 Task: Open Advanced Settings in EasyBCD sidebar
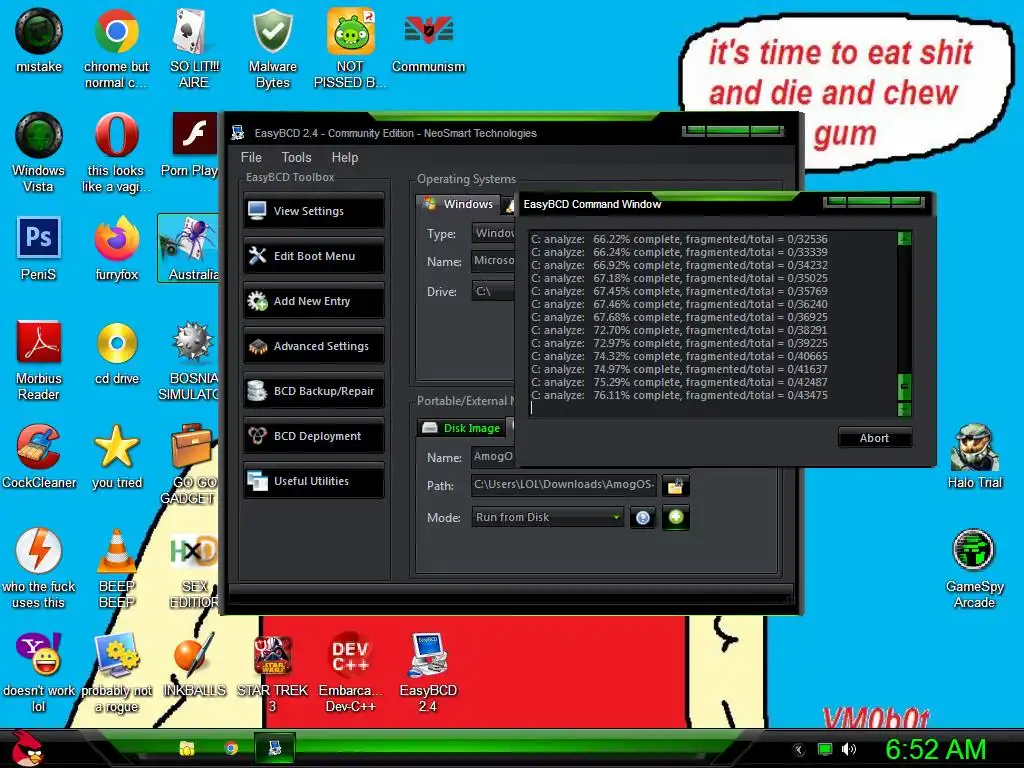313,346
